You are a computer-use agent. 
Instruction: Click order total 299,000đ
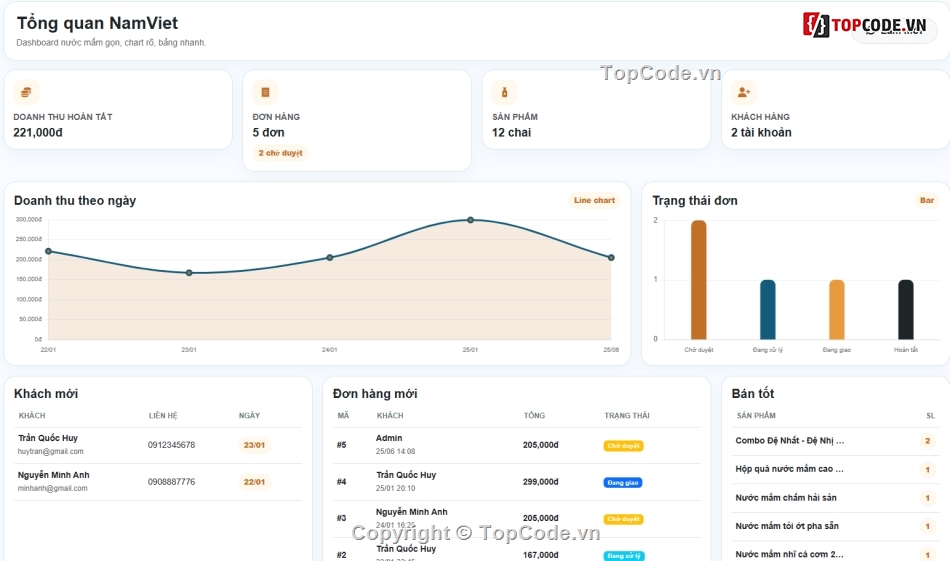[540, 482]
